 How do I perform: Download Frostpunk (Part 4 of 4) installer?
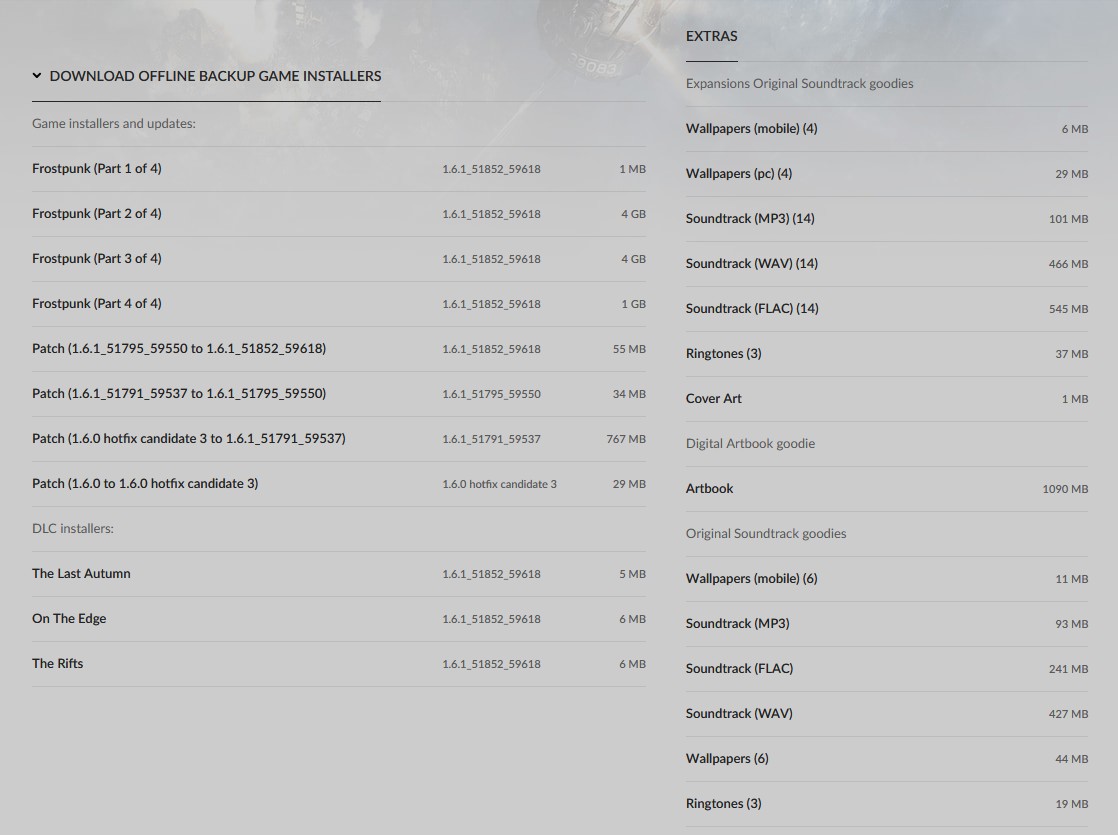(339, 304)
